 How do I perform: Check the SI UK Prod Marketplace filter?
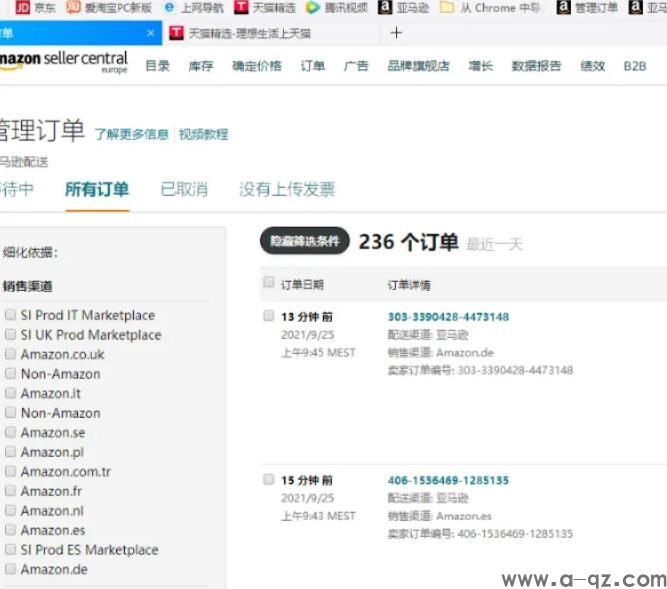[x=10, y=334]
